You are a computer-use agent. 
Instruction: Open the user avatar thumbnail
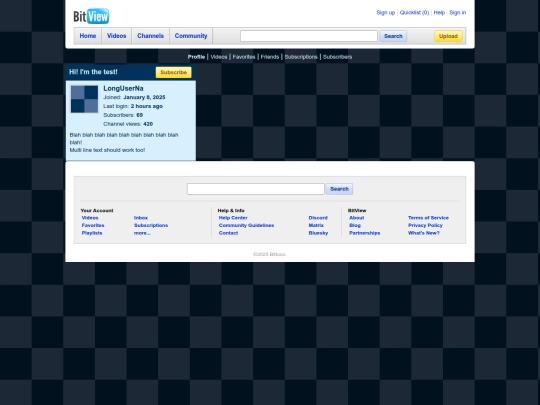84,99
